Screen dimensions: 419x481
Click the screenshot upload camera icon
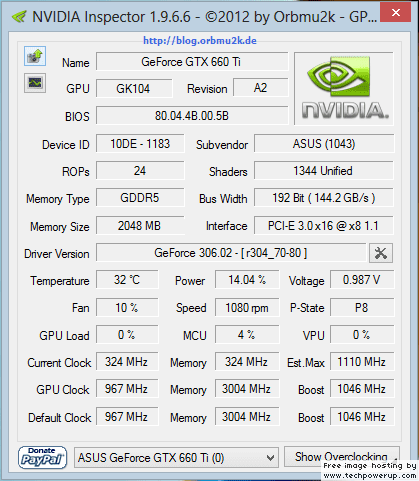click(x=35, y=56)
